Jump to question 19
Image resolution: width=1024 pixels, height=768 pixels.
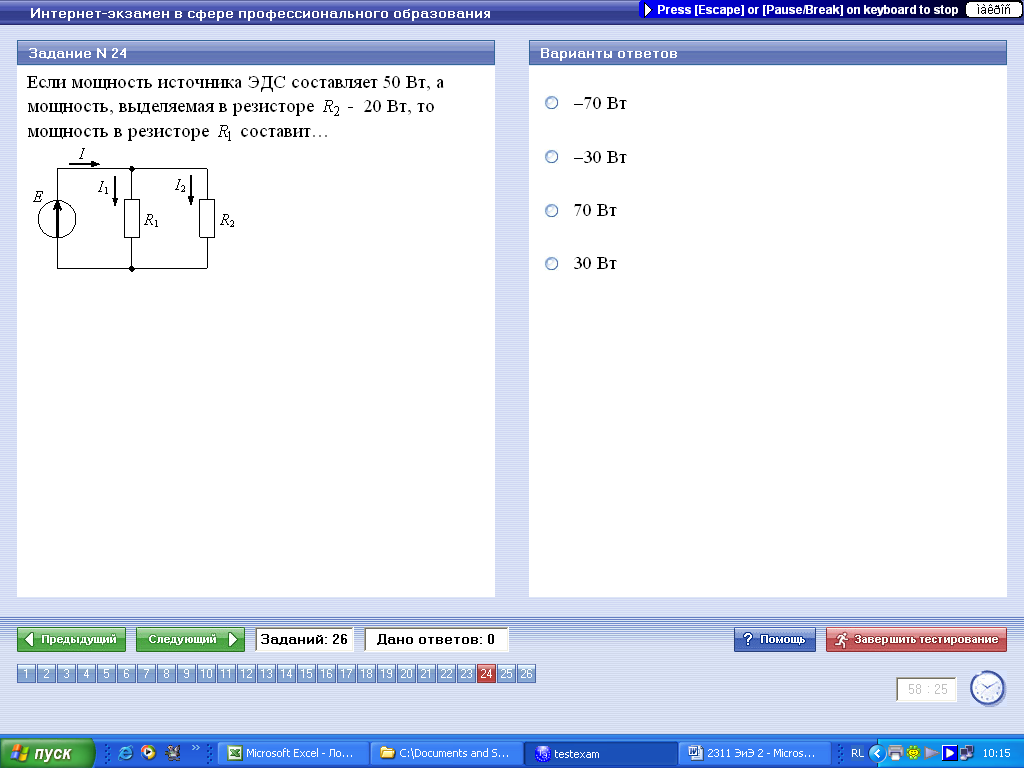386,673
